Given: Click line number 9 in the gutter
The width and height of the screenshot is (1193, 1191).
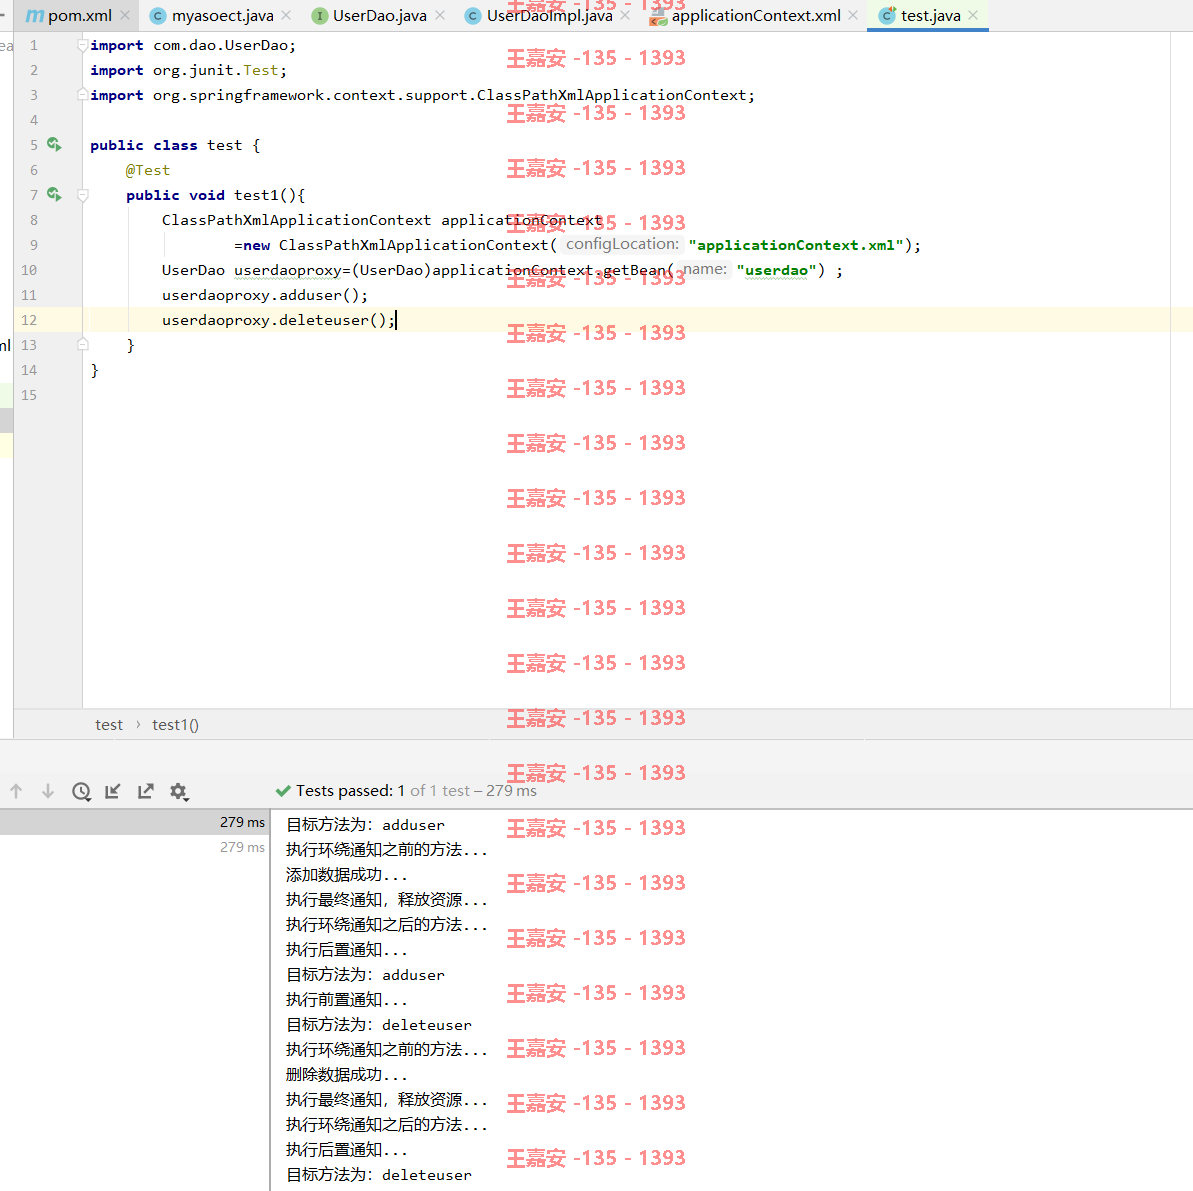Looking at the screenshot, I should tap(33, 245).
